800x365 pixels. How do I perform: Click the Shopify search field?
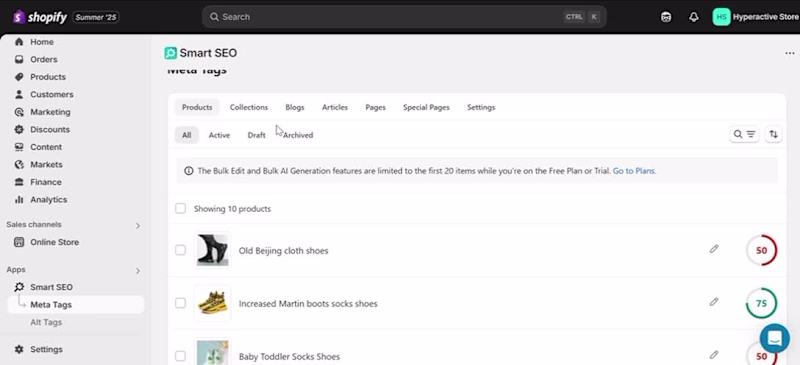(x=404, y=17)
